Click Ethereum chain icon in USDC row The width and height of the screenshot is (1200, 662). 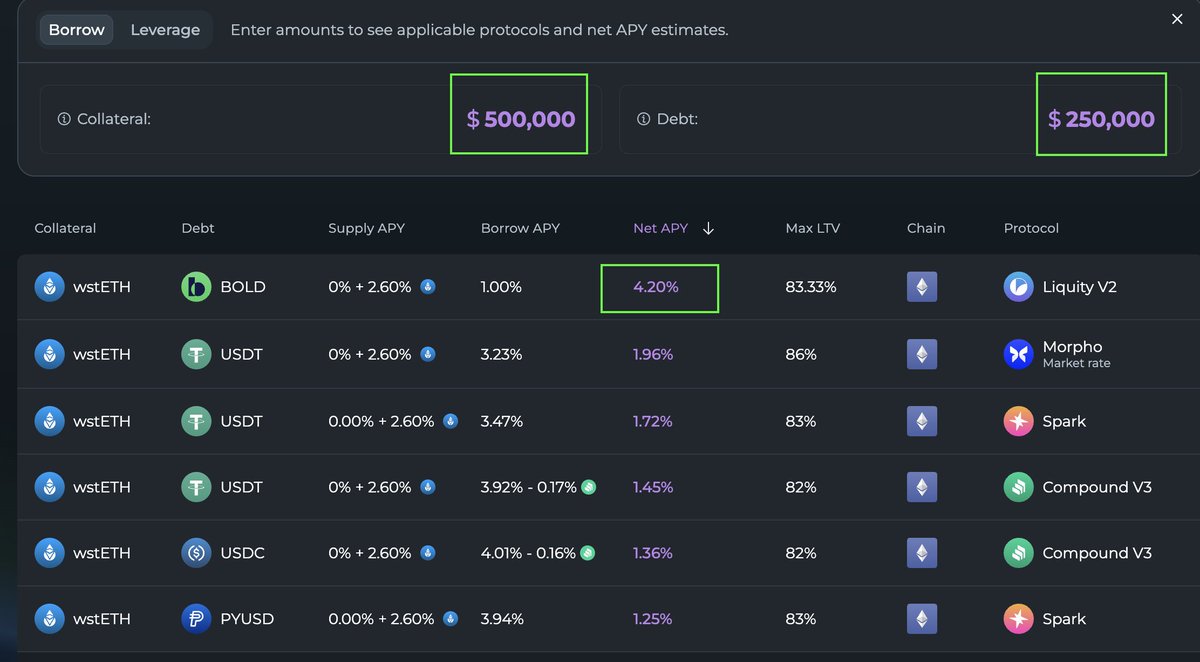point(922,553)
